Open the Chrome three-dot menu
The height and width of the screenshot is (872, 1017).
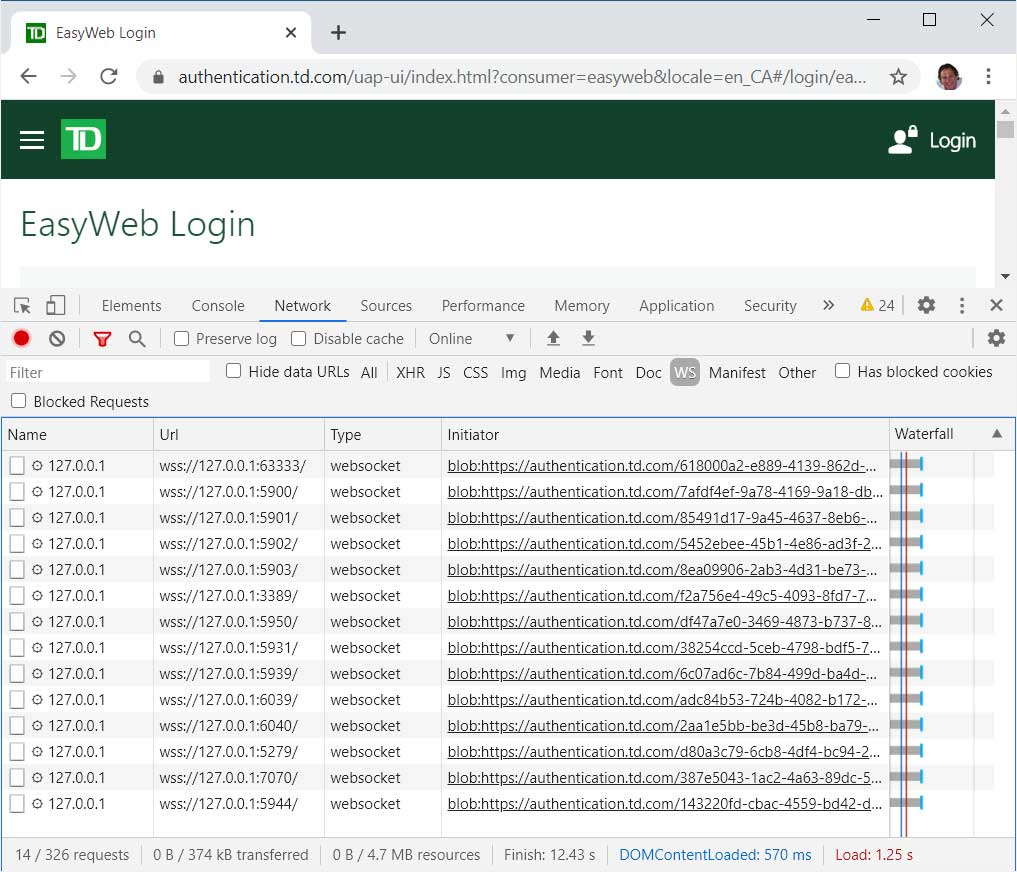coord(988,77)
